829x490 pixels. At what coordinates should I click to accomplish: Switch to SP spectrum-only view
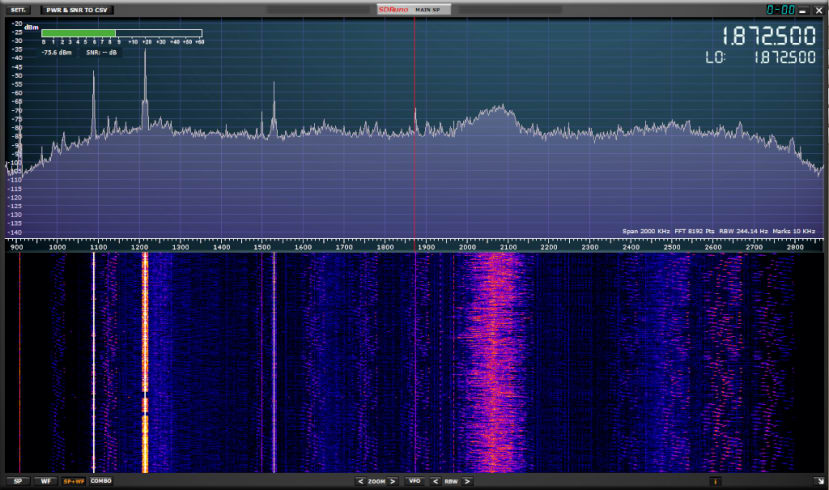click(18, 481)
